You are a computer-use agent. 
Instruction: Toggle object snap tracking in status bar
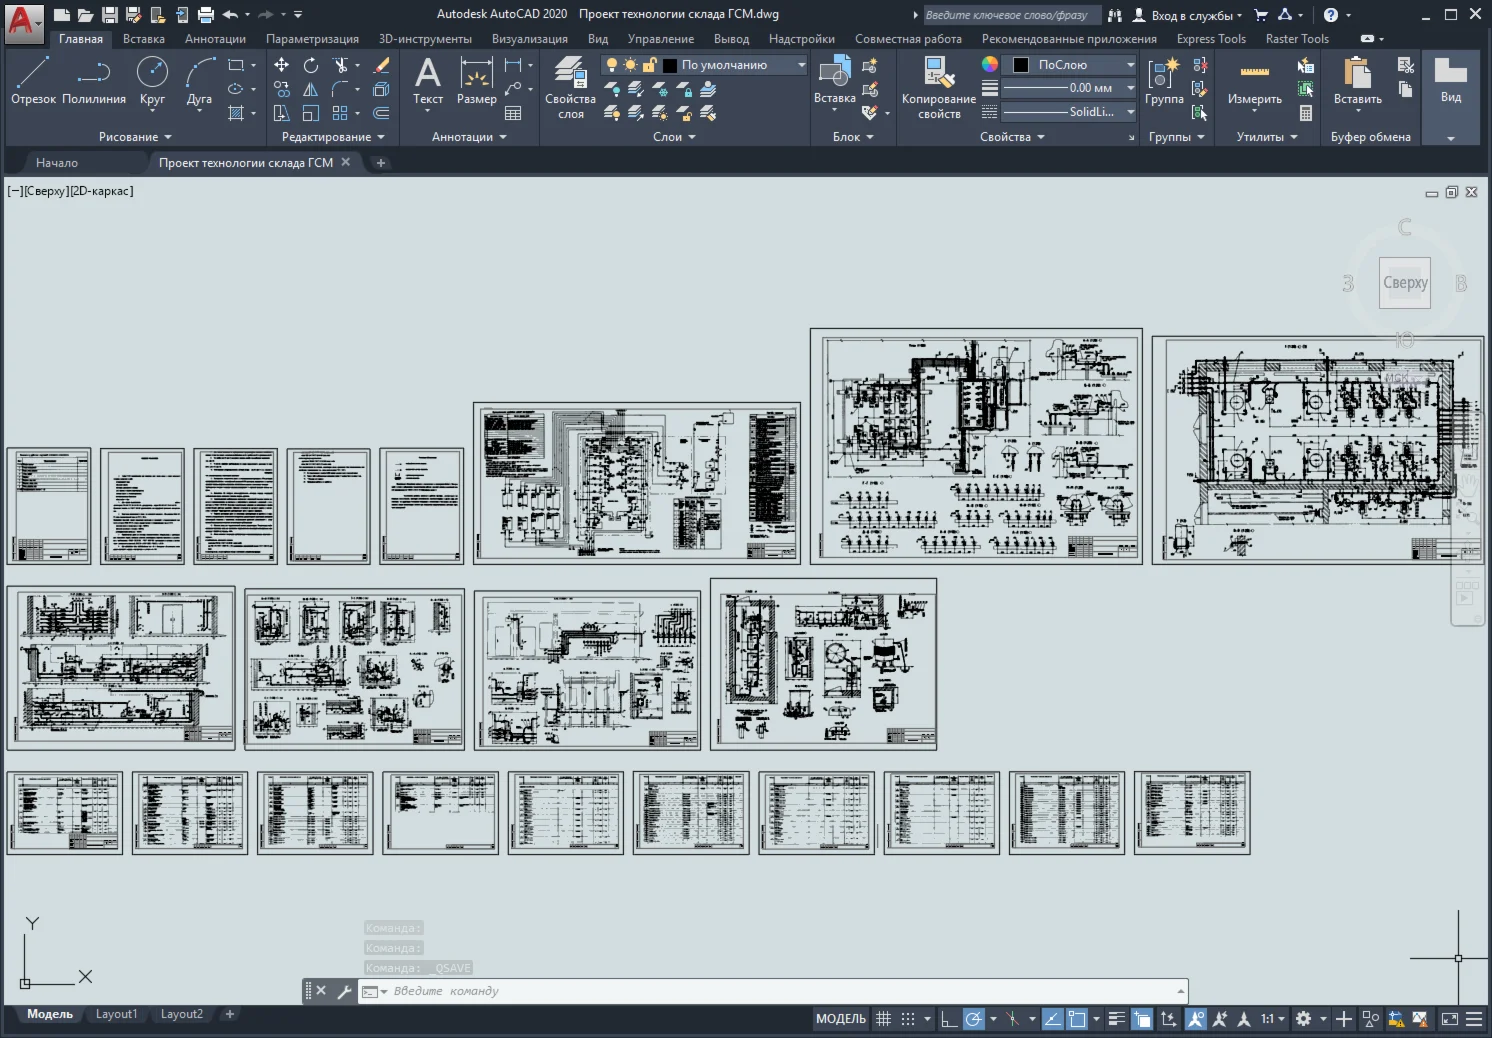1052,1019
